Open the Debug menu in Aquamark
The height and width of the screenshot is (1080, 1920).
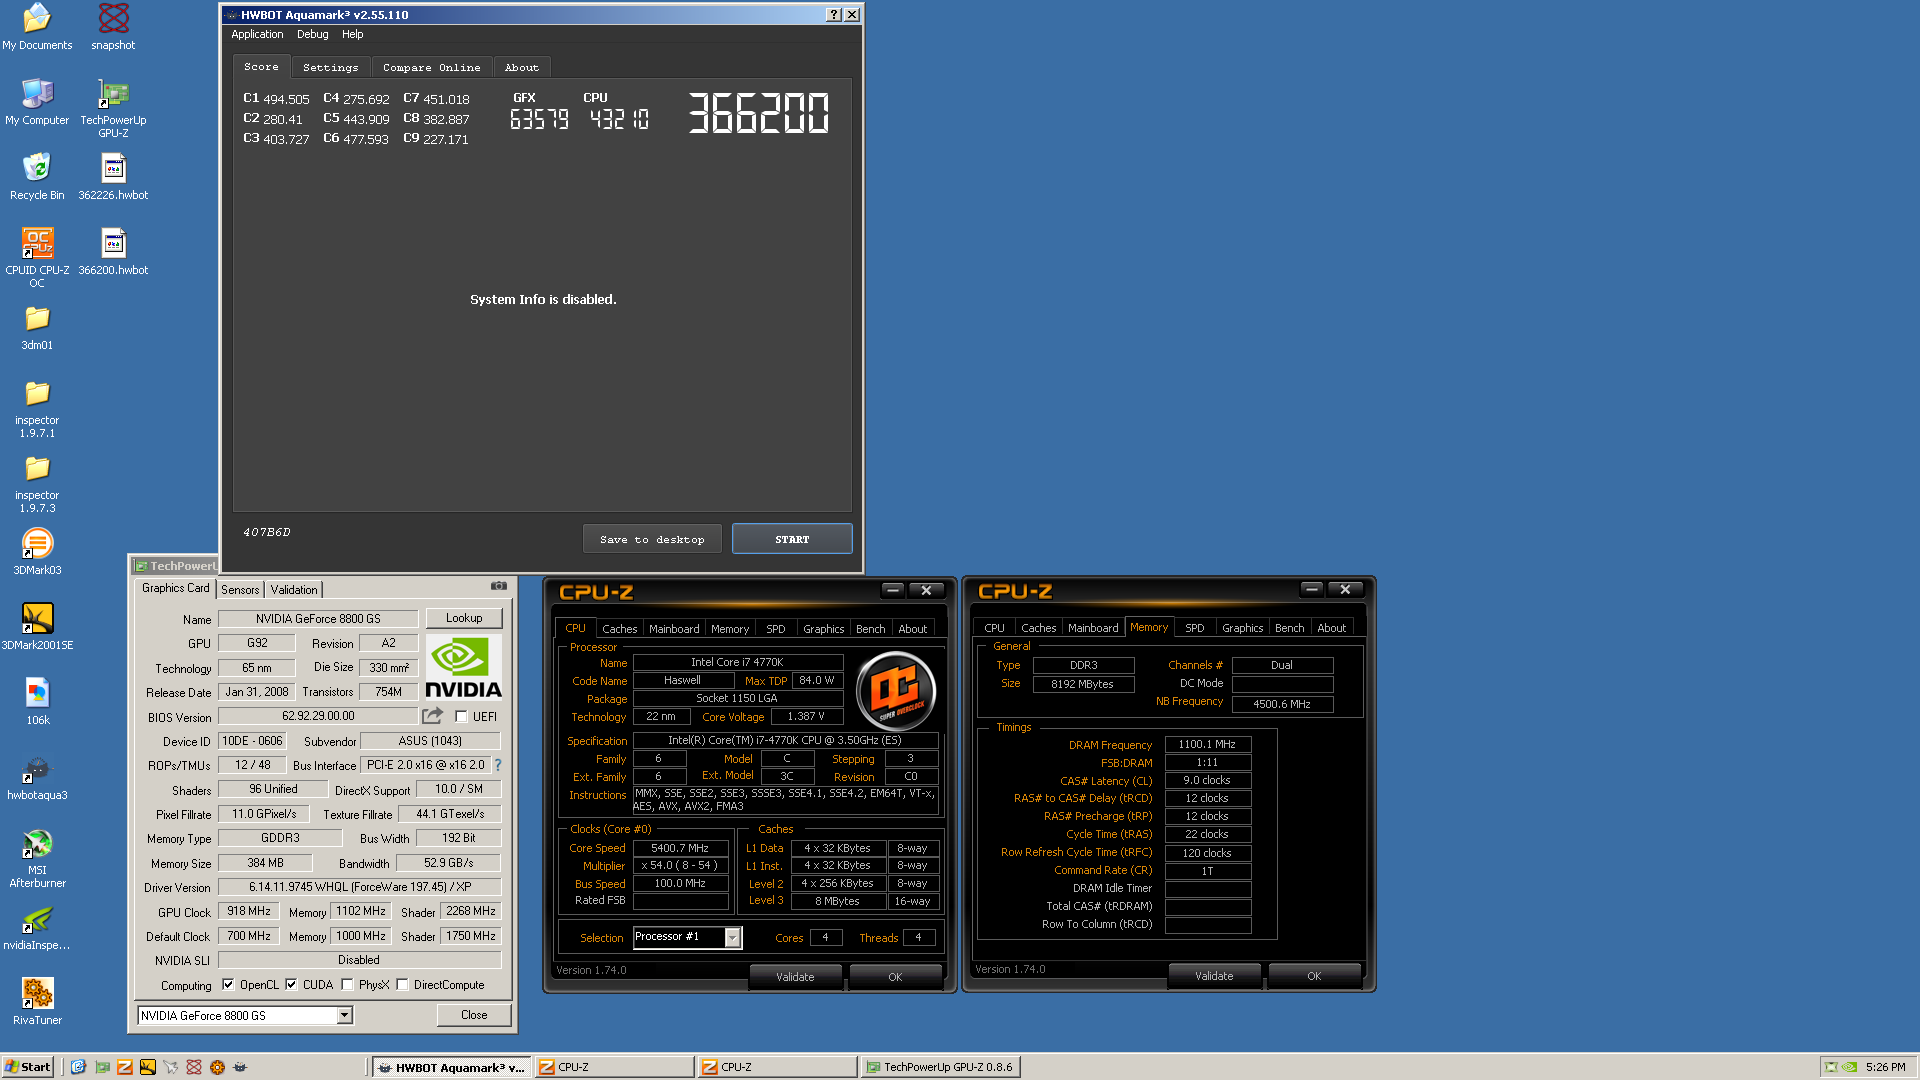click(x=312, y=34)
